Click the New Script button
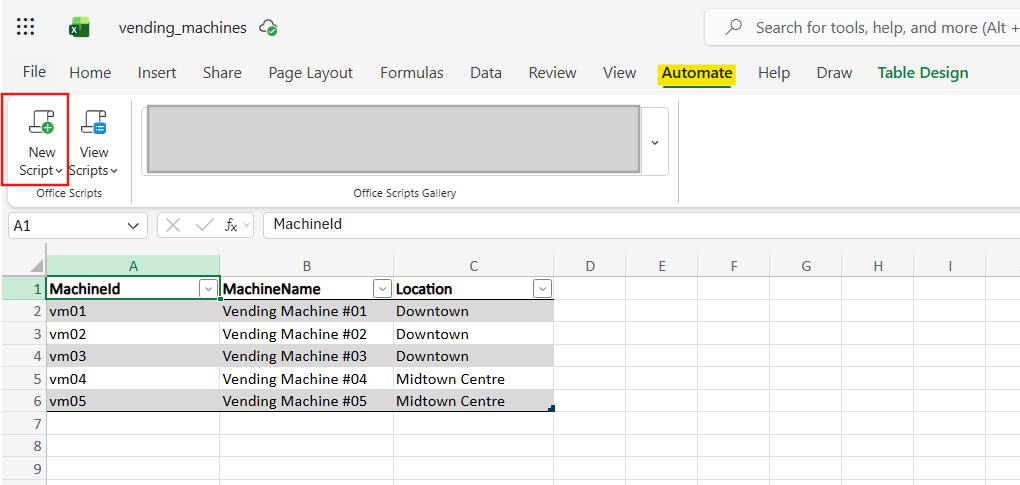Viewport: 1020px width, 485px height. click(41, 142)
